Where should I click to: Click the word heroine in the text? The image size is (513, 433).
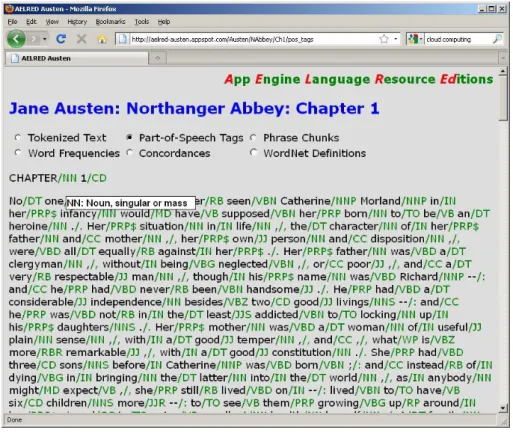(x=28, y=226)
